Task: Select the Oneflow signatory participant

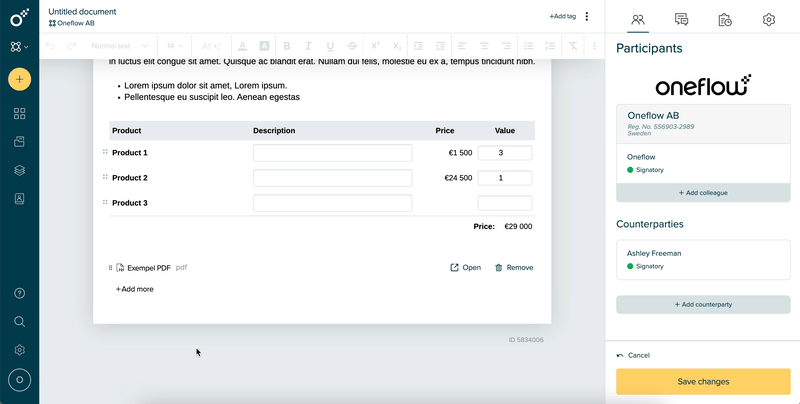Action: coord(703,163)
